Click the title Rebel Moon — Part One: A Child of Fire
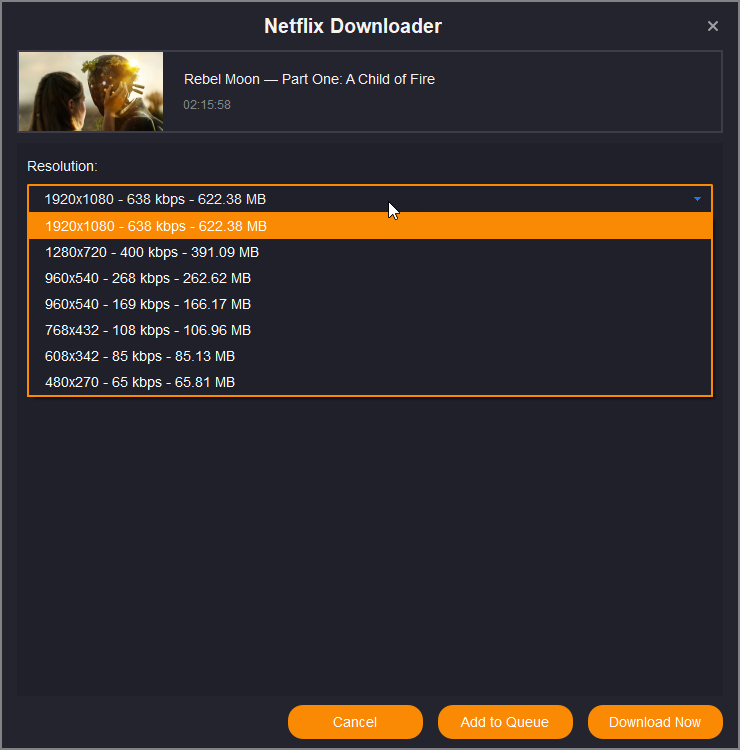 [309, 79]
